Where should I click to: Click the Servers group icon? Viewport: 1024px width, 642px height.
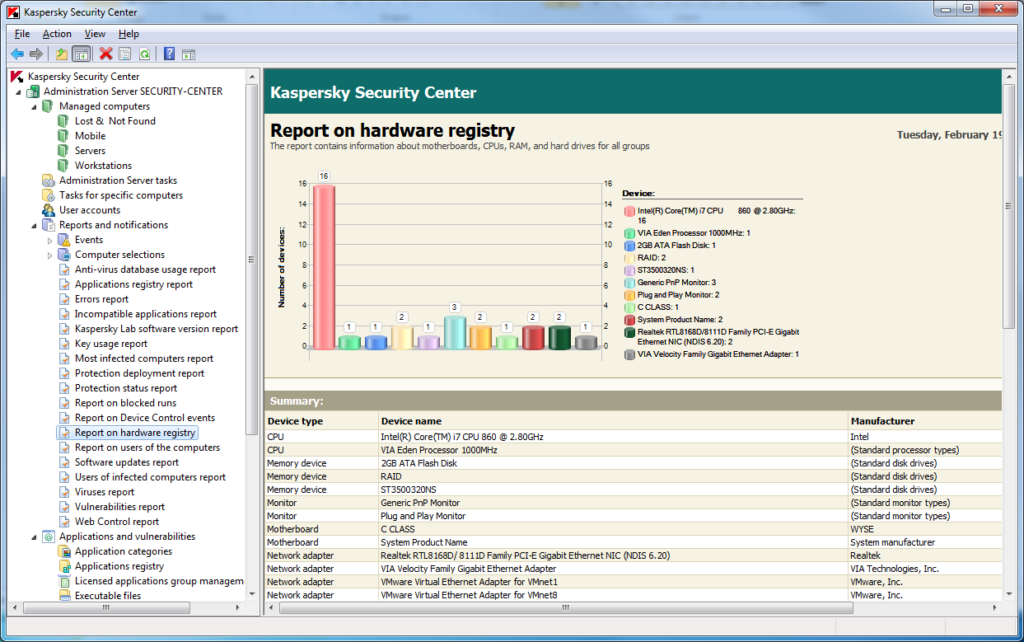pos(63,151)
